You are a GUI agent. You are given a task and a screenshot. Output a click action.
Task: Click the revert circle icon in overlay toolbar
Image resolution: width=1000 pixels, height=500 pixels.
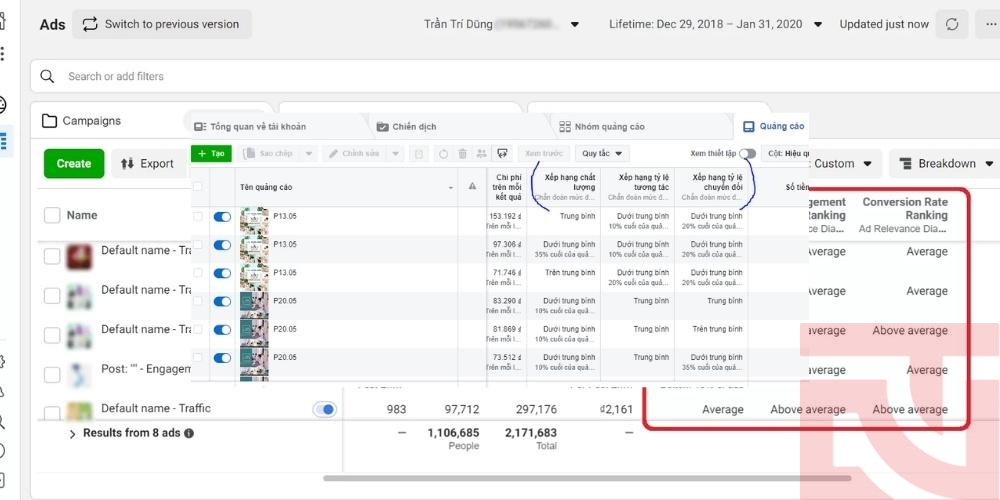tap(444, 154)
